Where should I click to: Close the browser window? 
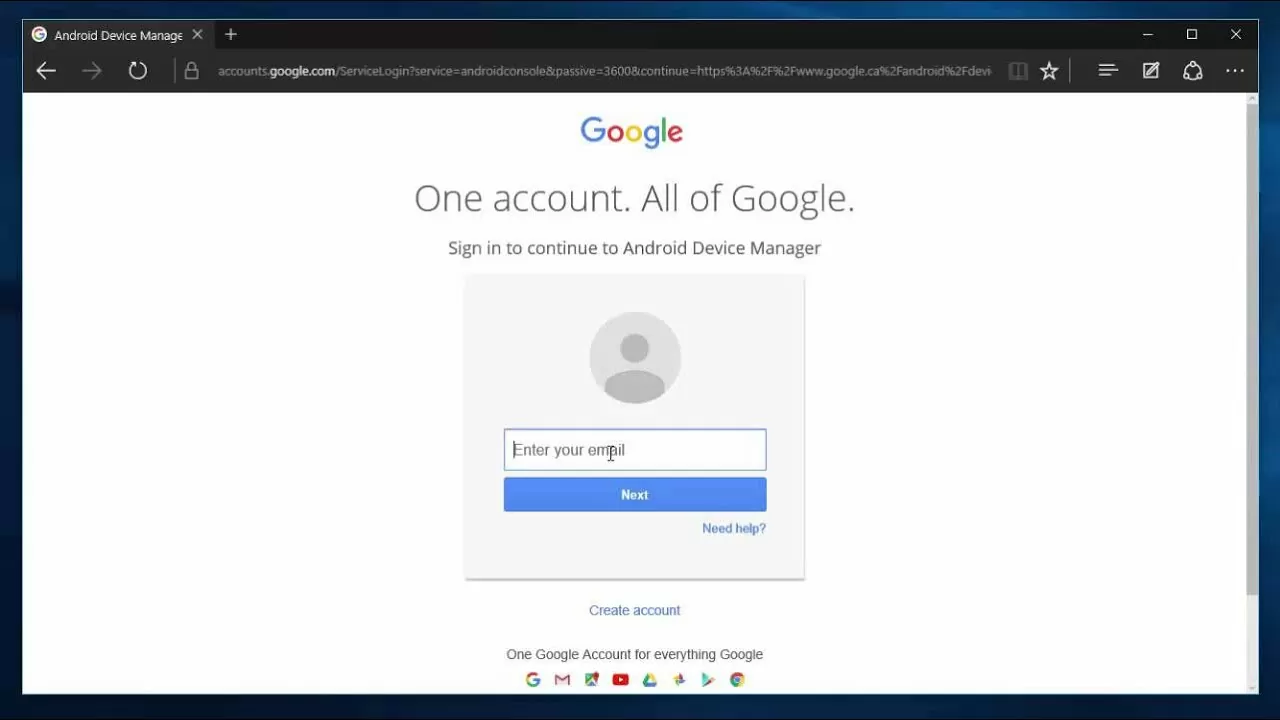pos(1236,34)
